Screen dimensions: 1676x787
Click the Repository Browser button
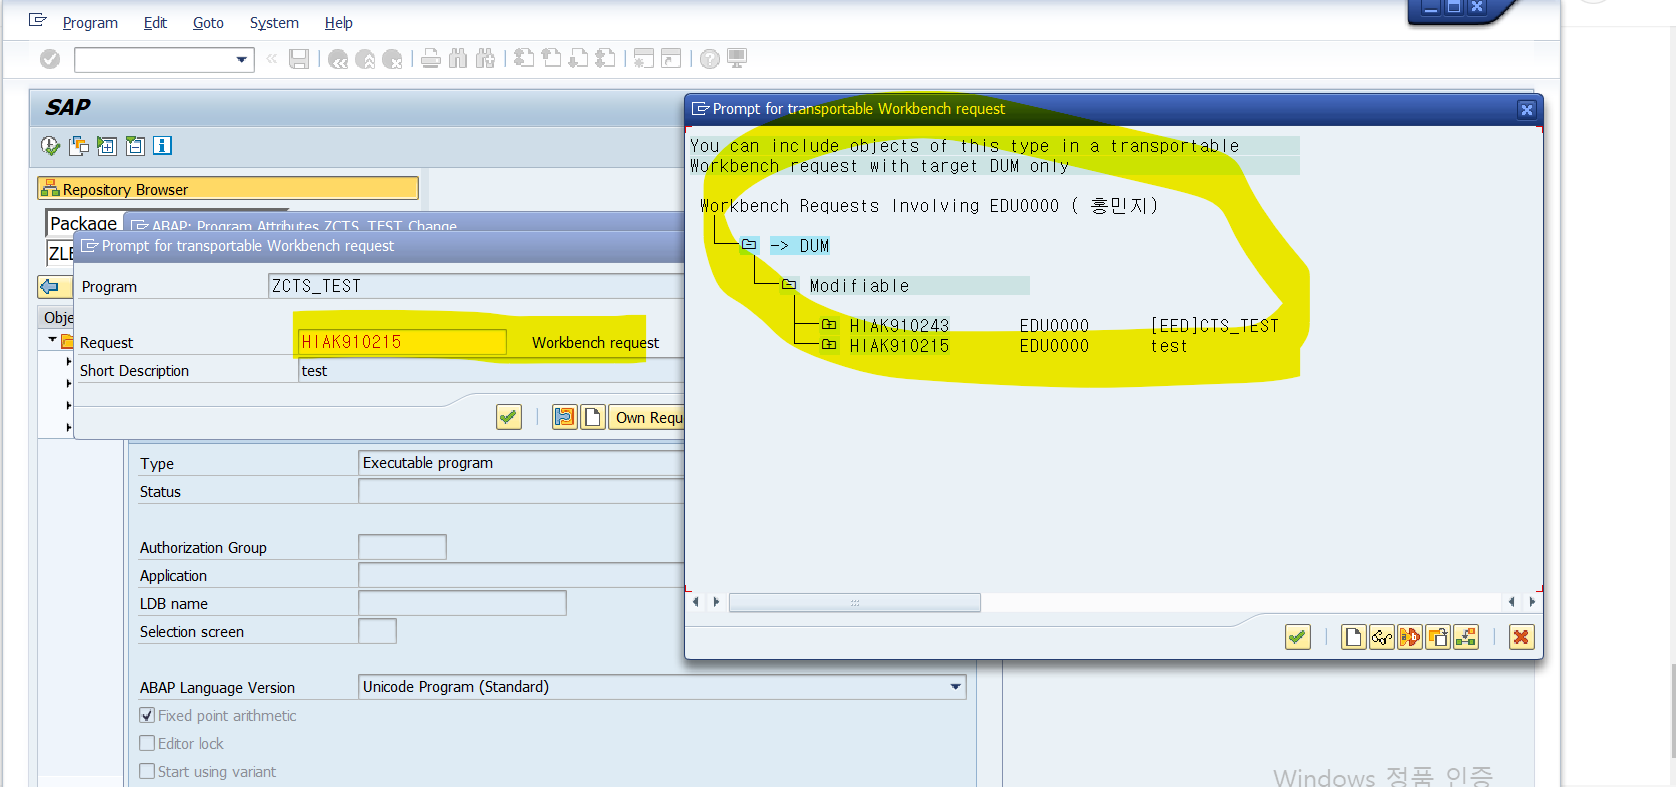coord(228,189)
